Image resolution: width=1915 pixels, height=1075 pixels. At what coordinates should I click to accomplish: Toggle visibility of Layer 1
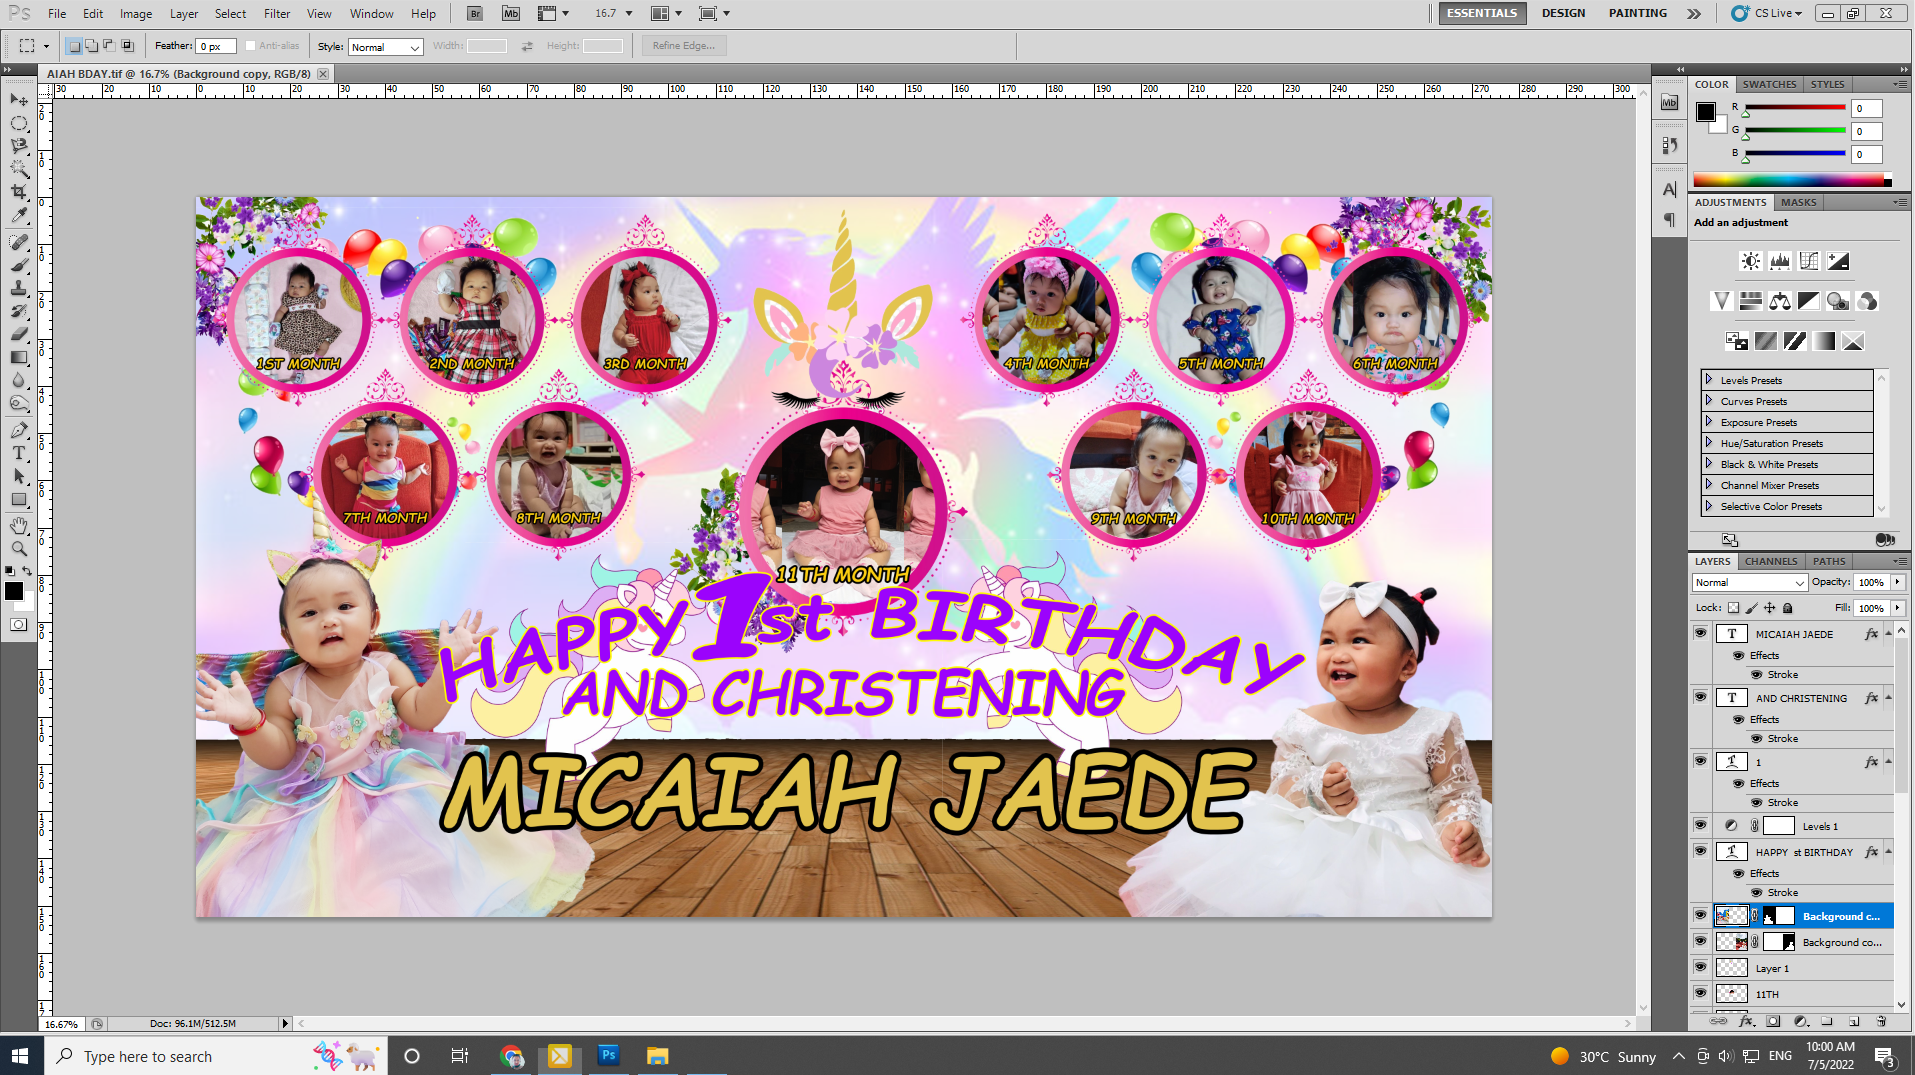pos(1700,967)
